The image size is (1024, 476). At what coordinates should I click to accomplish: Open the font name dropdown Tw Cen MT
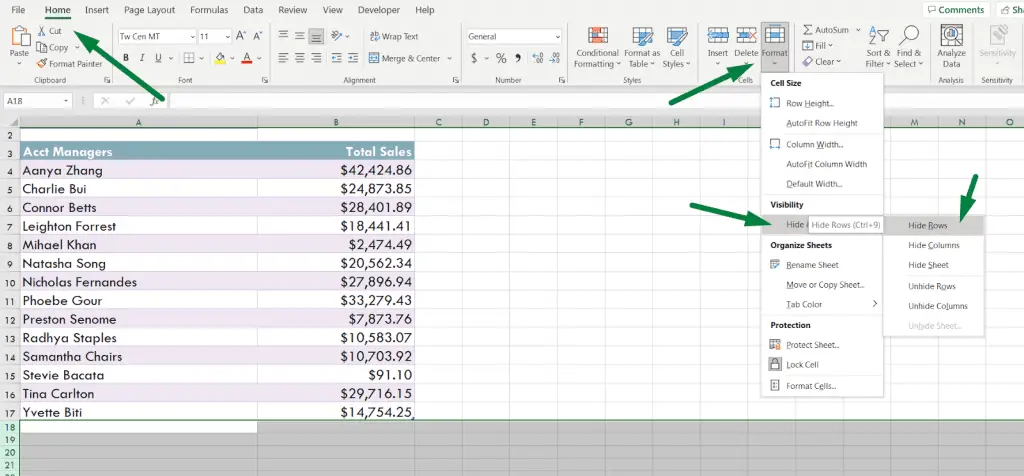coord(193,37)
